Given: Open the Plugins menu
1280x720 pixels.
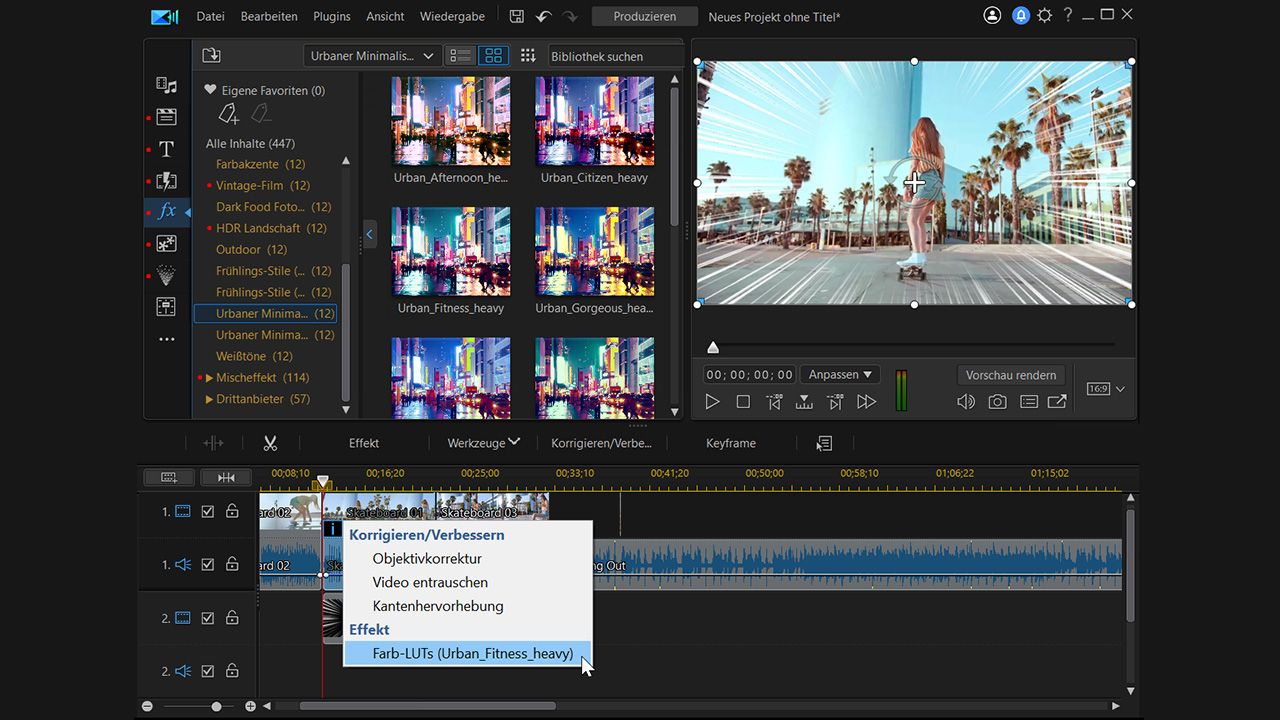Looking at the screenshot, I should pos(332,16).
